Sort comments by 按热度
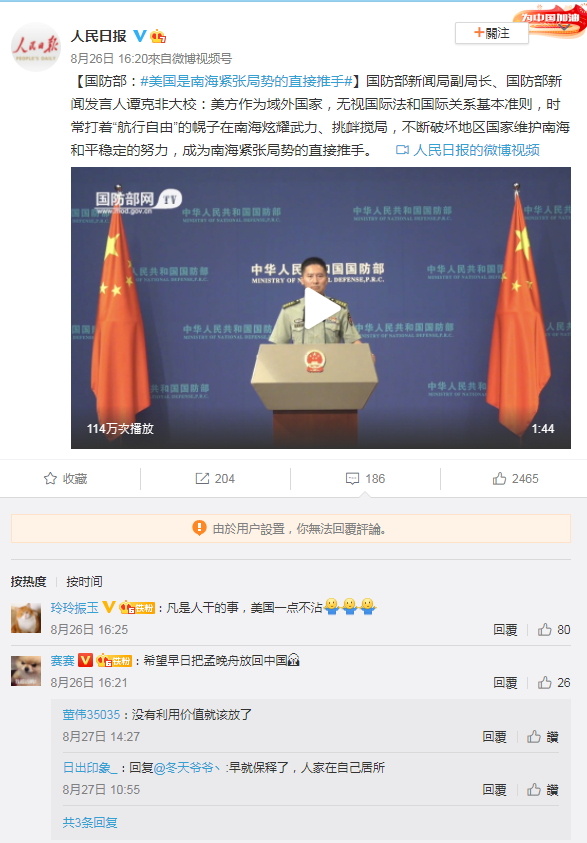 [x=28, y=581]
